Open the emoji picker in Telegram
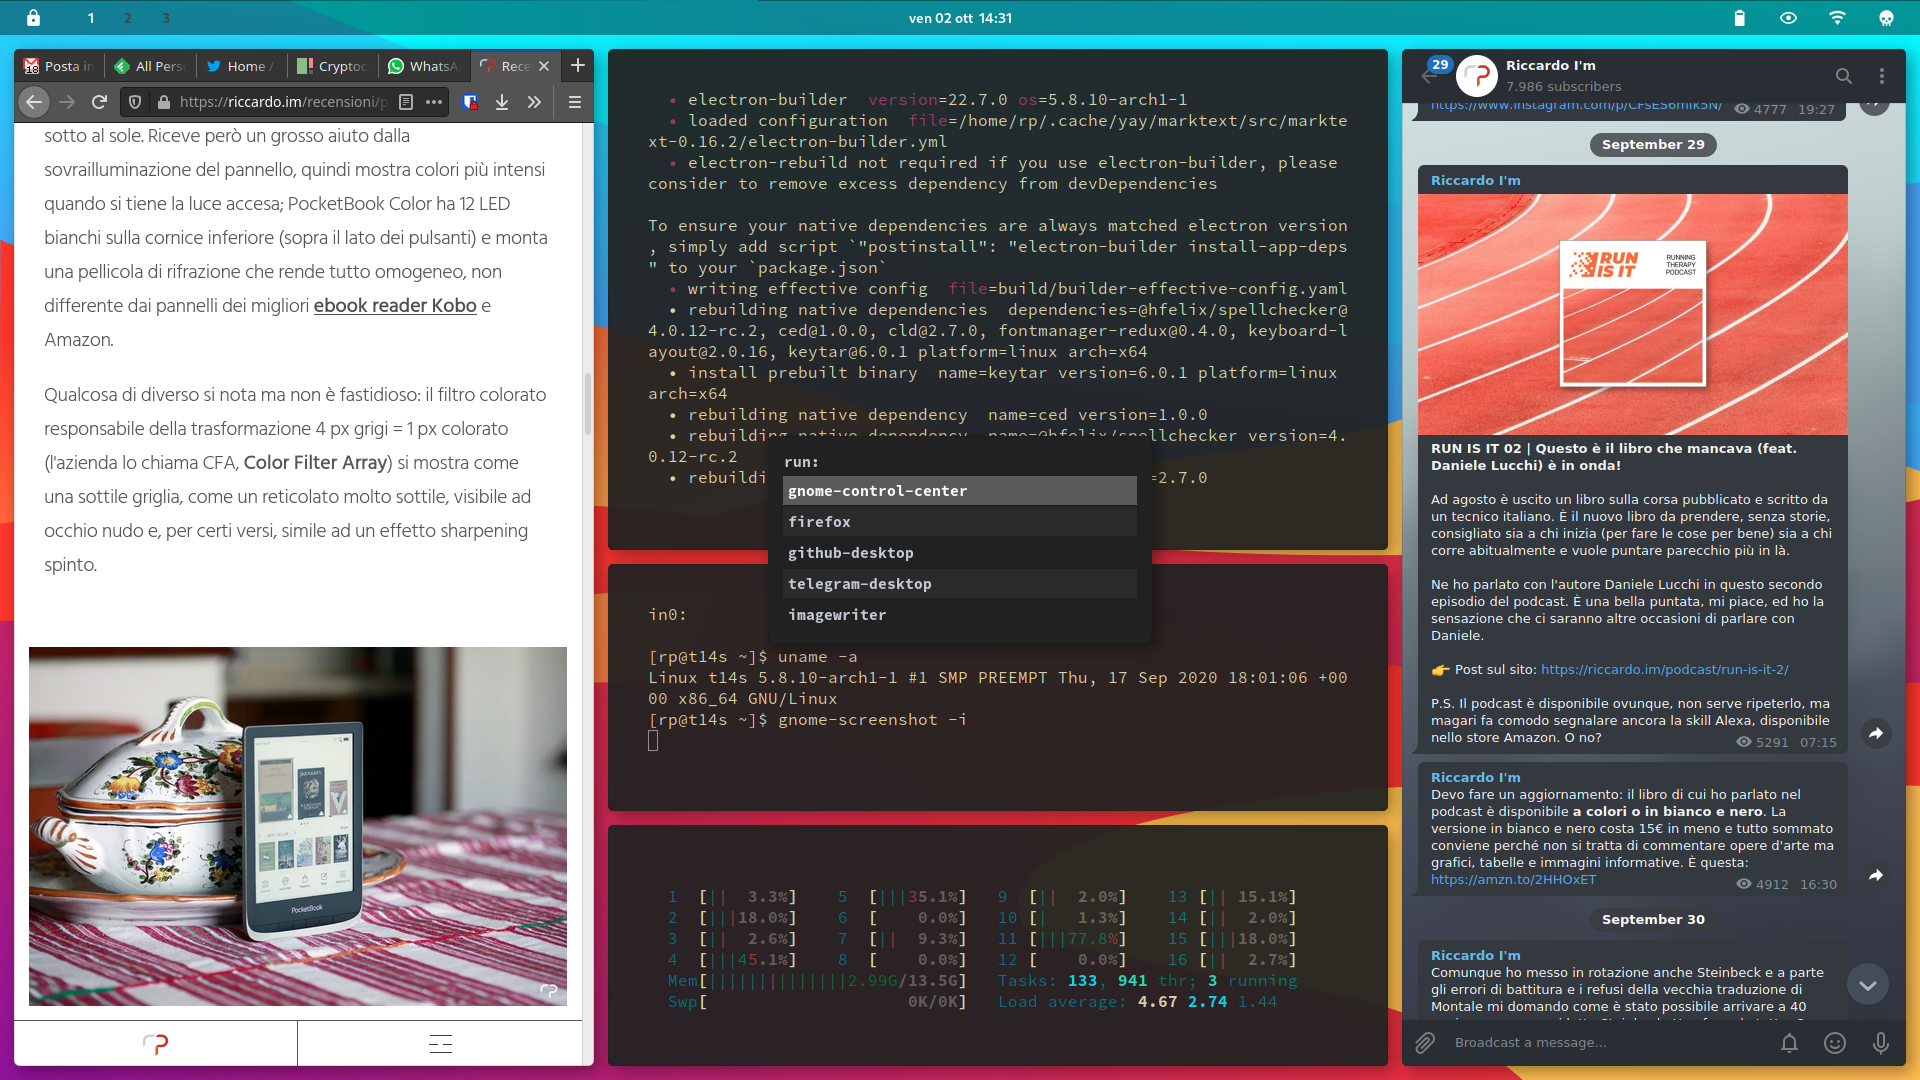The image size is (1920, 1080). point(1835,1043)
